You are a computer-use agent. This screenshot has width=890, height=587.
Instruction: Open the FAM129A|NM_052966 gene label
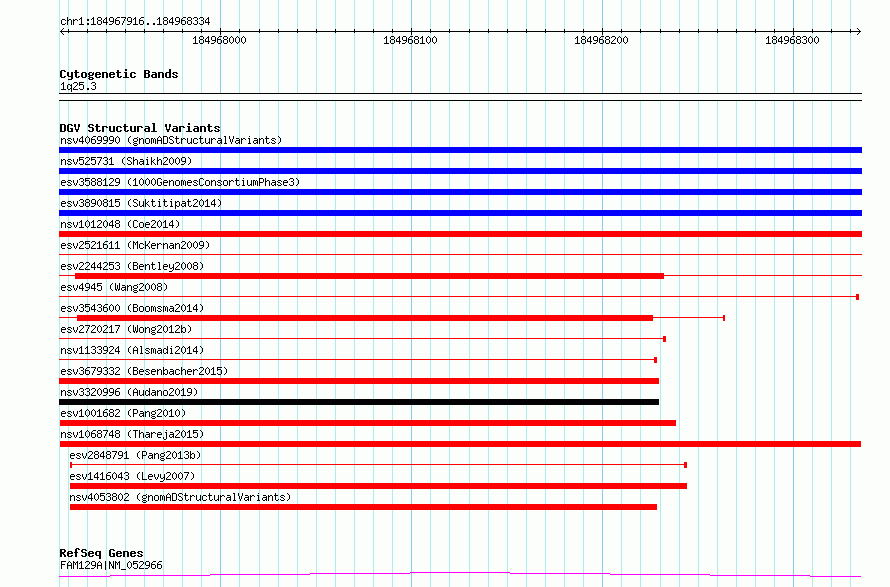coord(111,565)
